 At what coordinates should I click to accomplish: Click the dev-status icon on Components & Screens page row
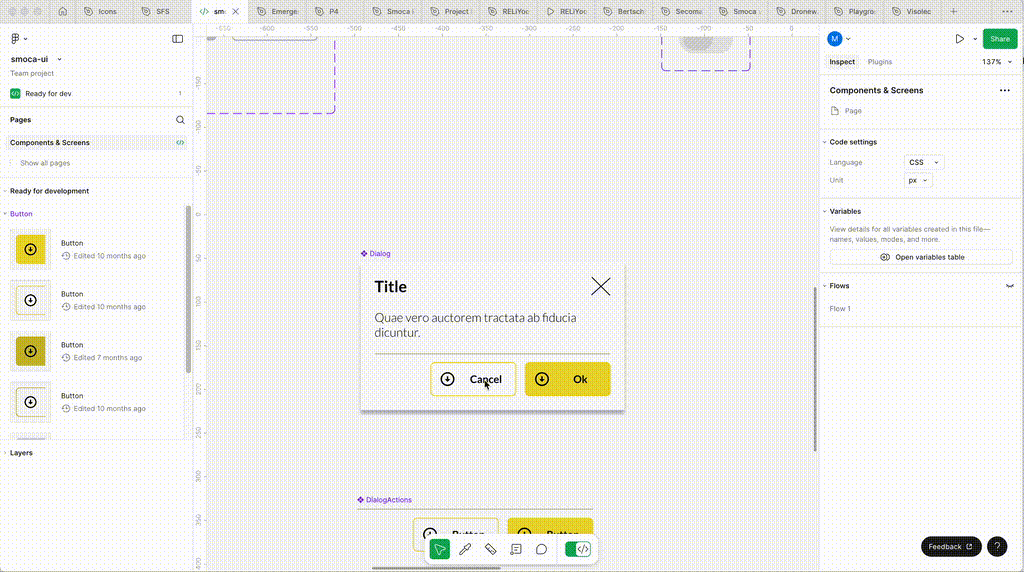(180, 142)
